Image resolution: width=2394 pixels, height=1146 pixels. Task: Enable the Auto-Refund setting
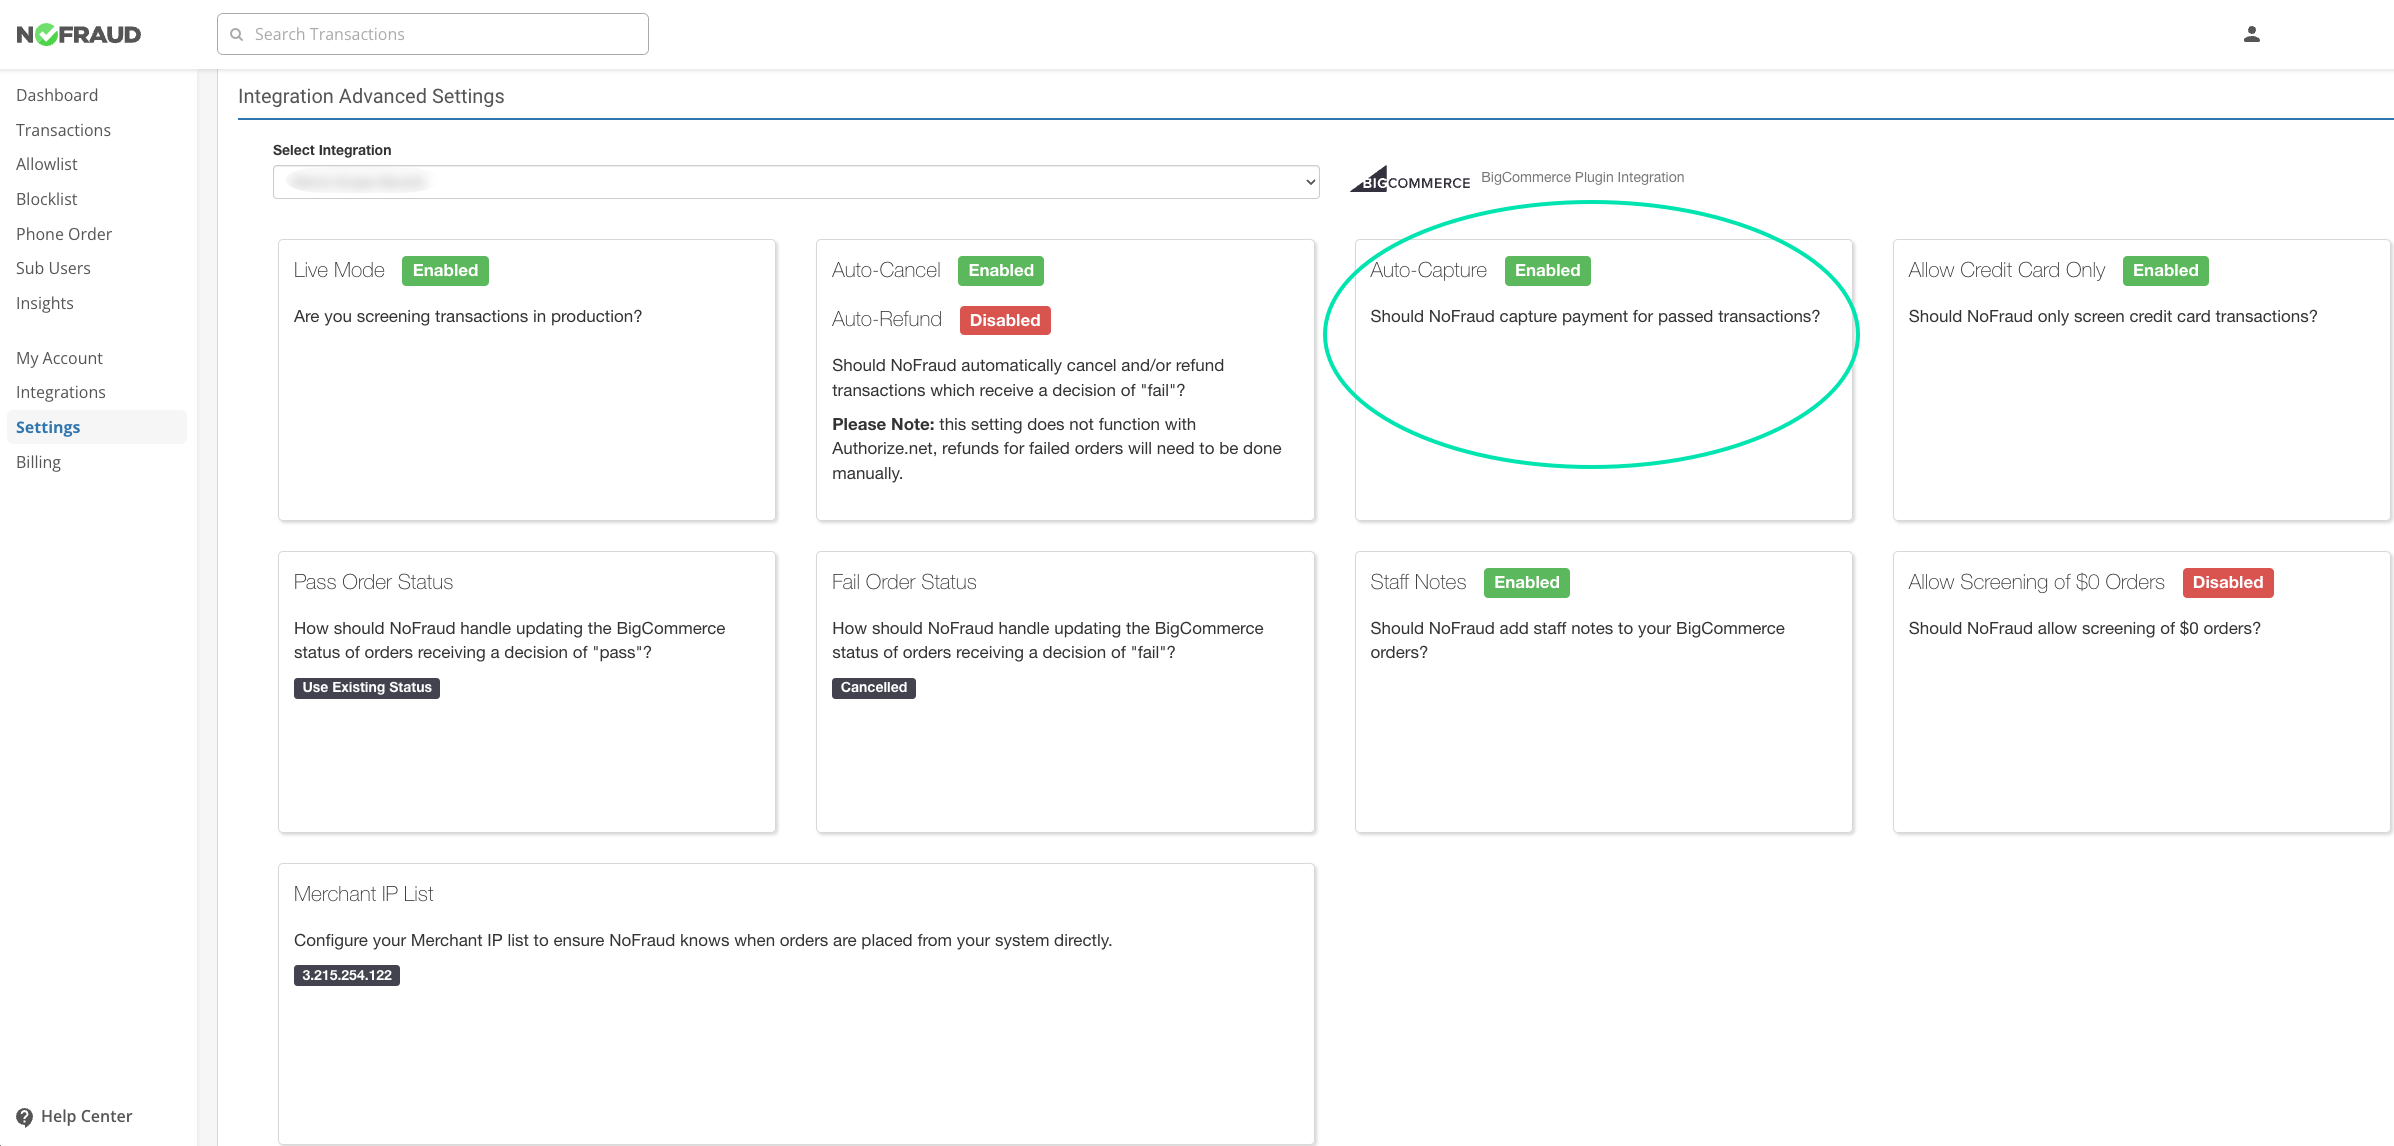[x=1004, y=320]
